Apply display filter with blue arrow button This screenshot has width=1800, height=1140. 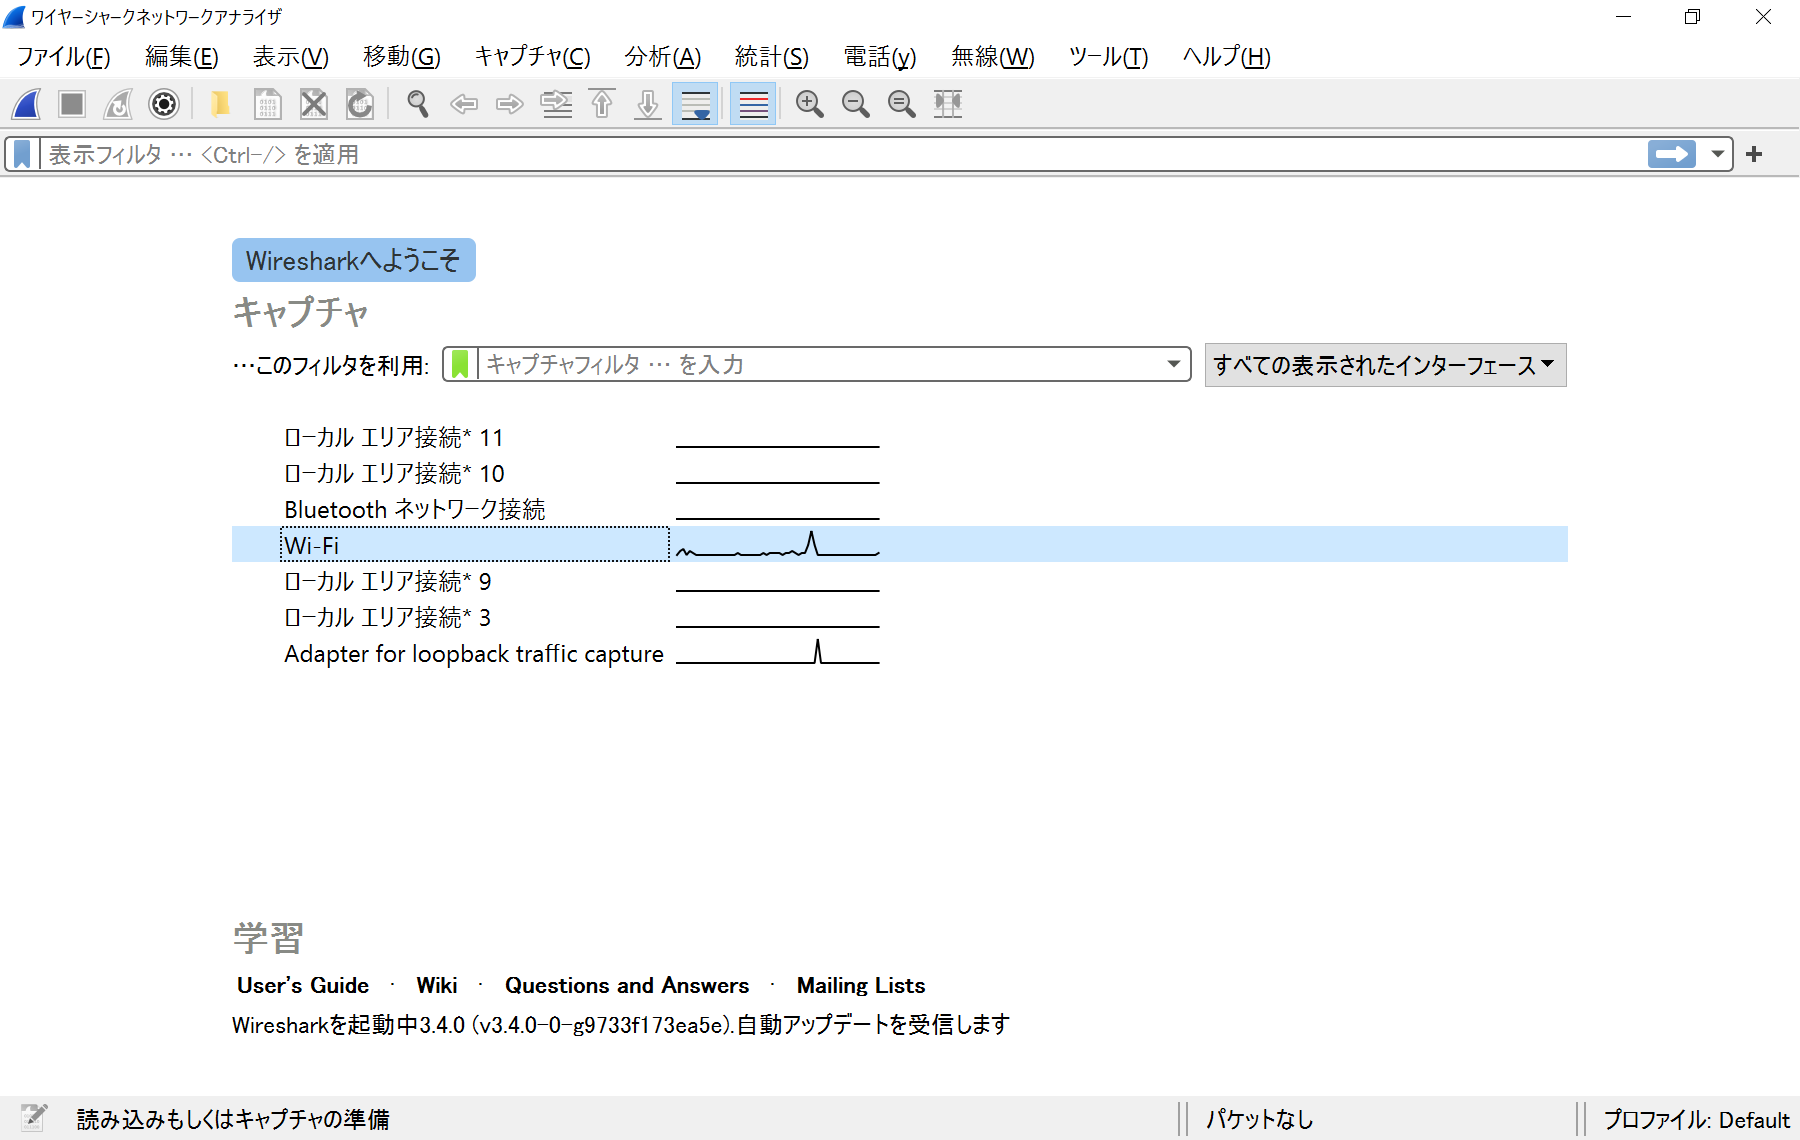click(1672, 154)
